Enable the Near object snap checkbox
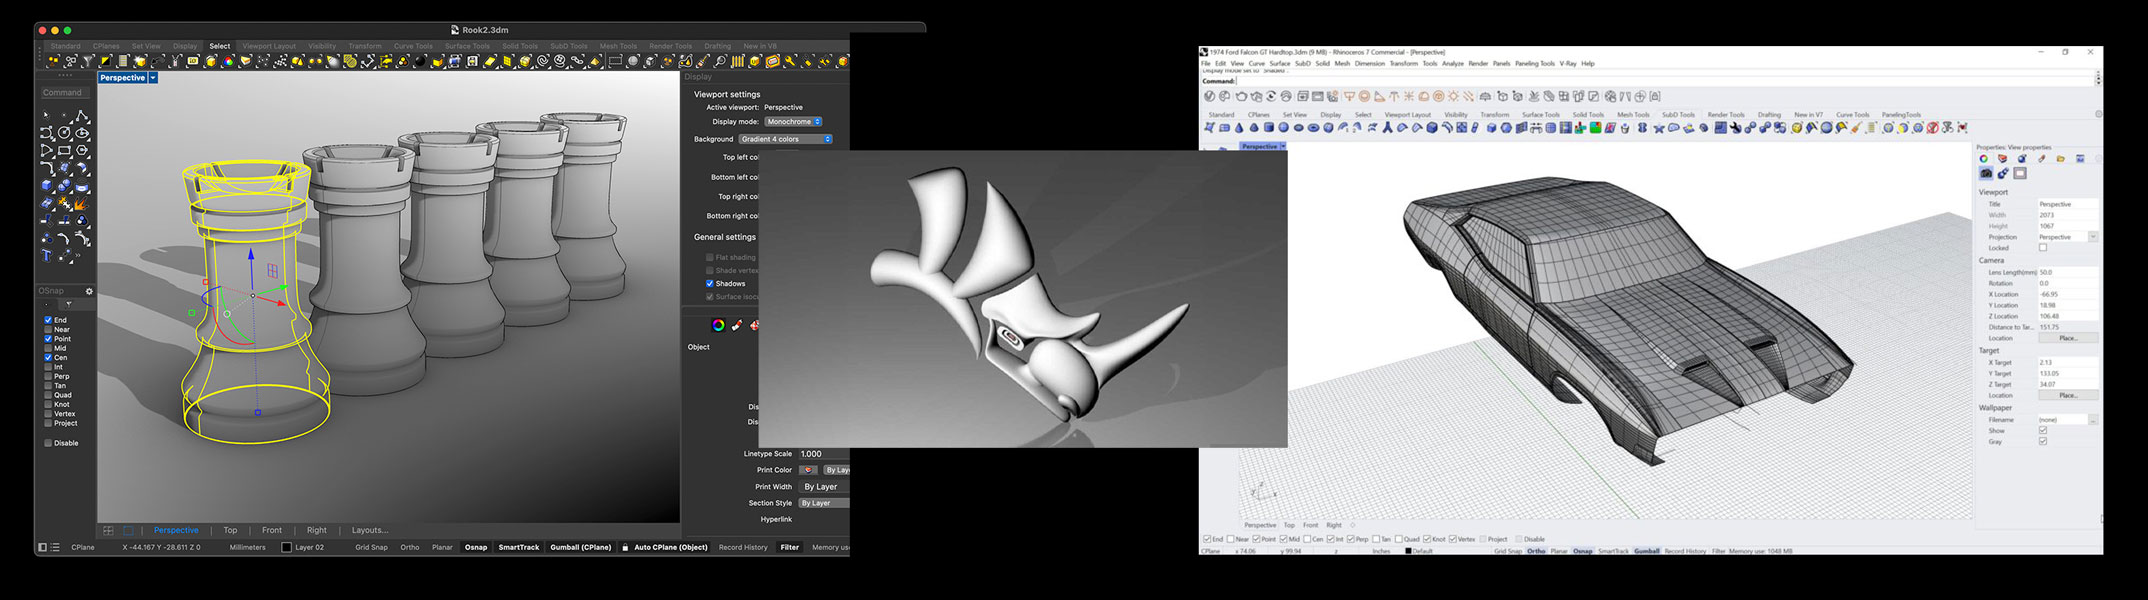The image size is (2148, 600). (48, 329)
